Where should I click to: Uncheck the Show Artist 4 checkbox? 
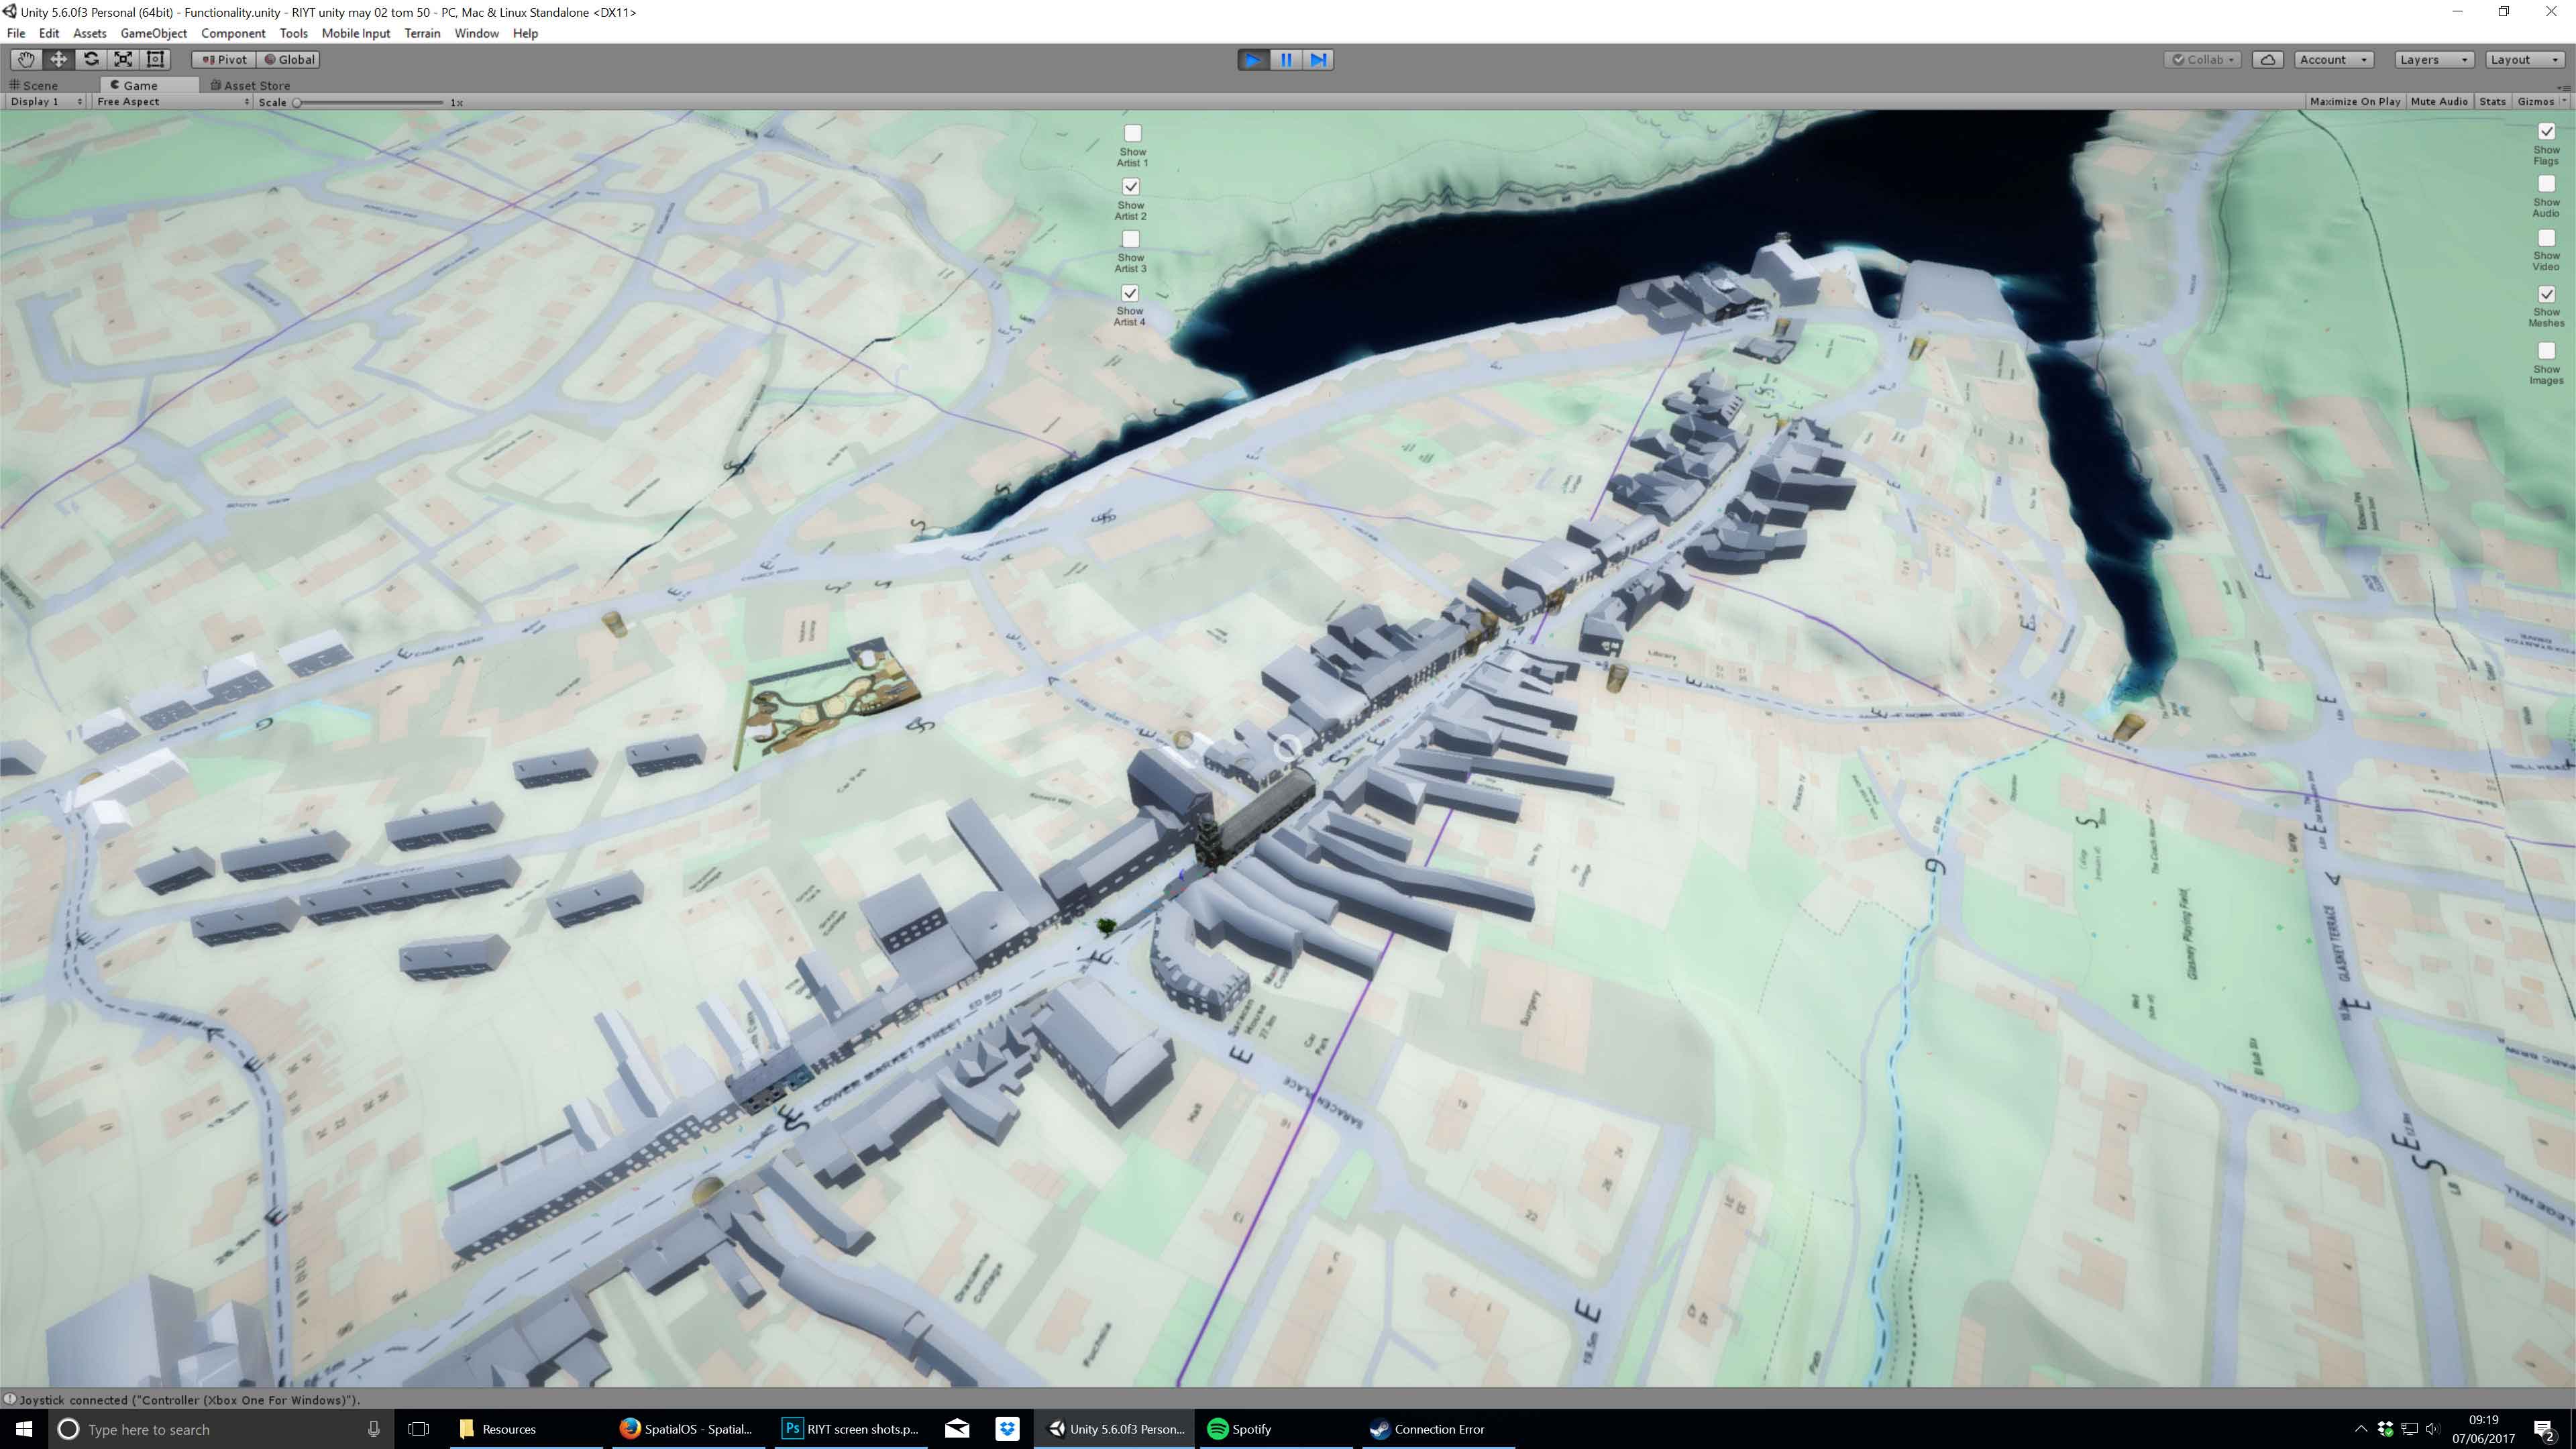click(x=1130, y=293)
